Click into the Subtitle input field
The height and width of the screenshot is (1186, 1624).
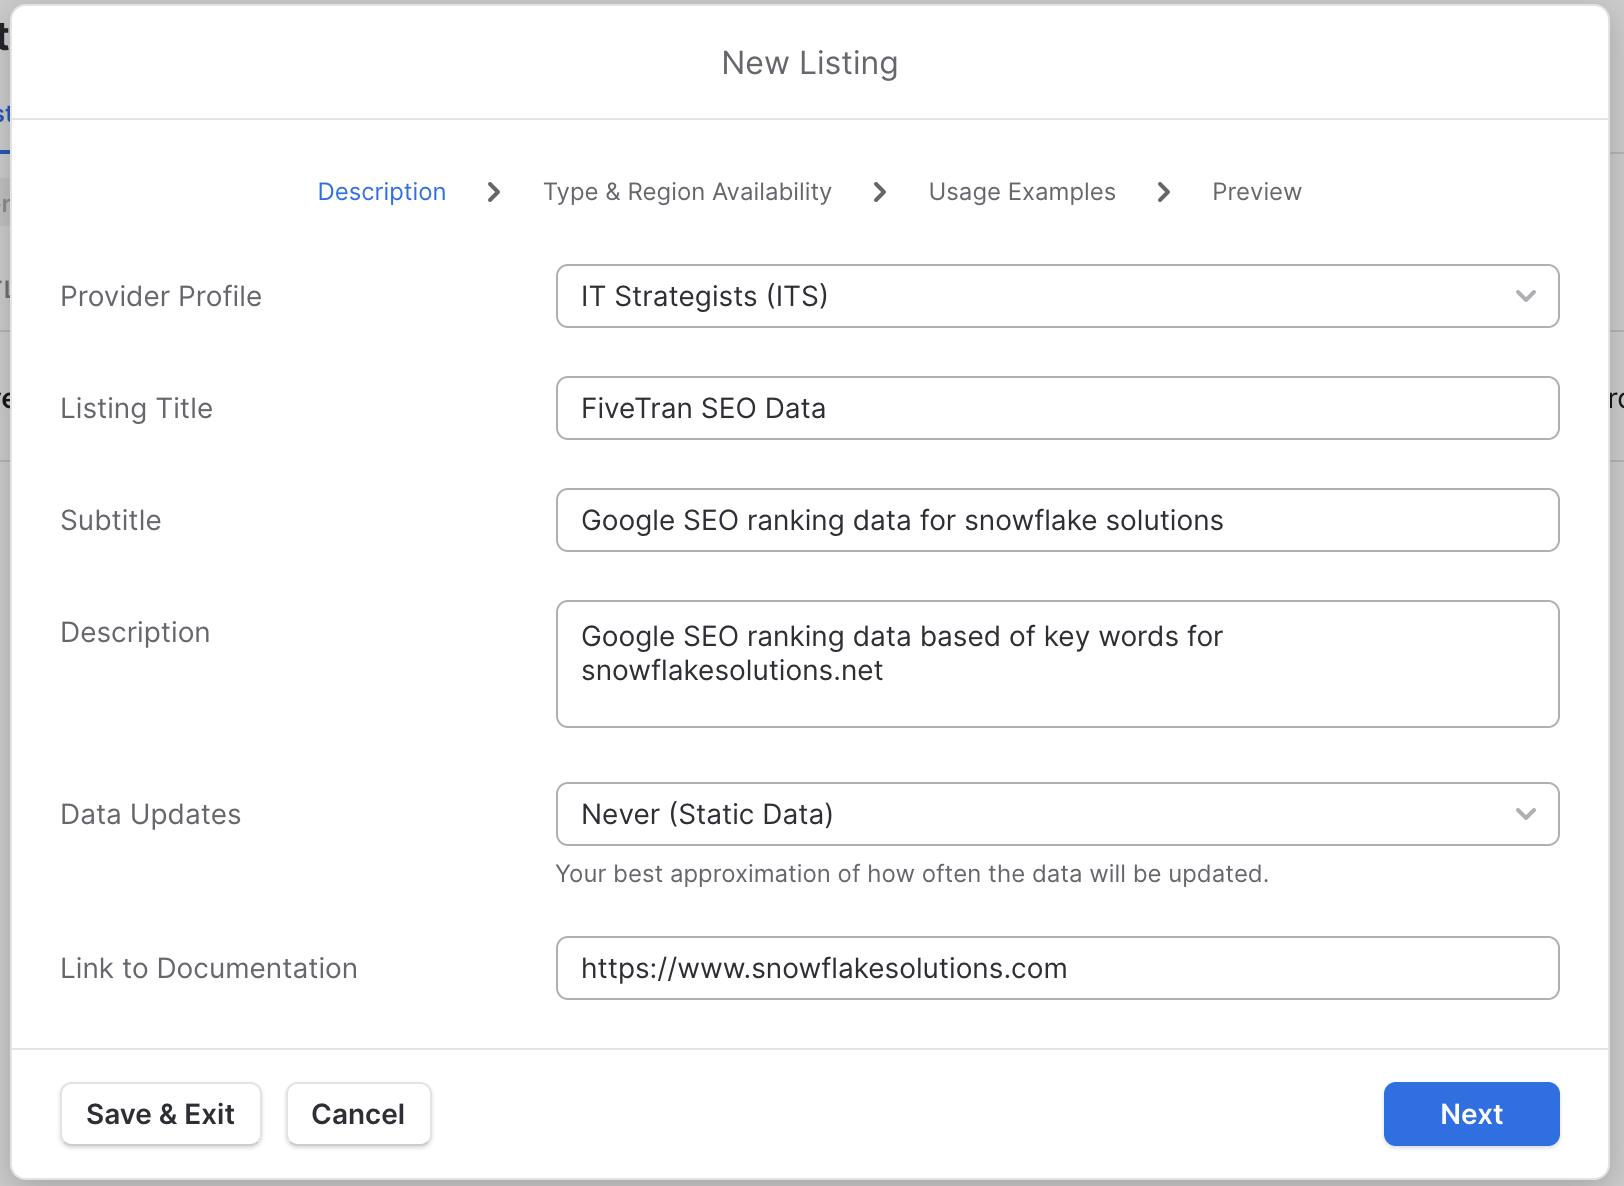[1057, 520]
